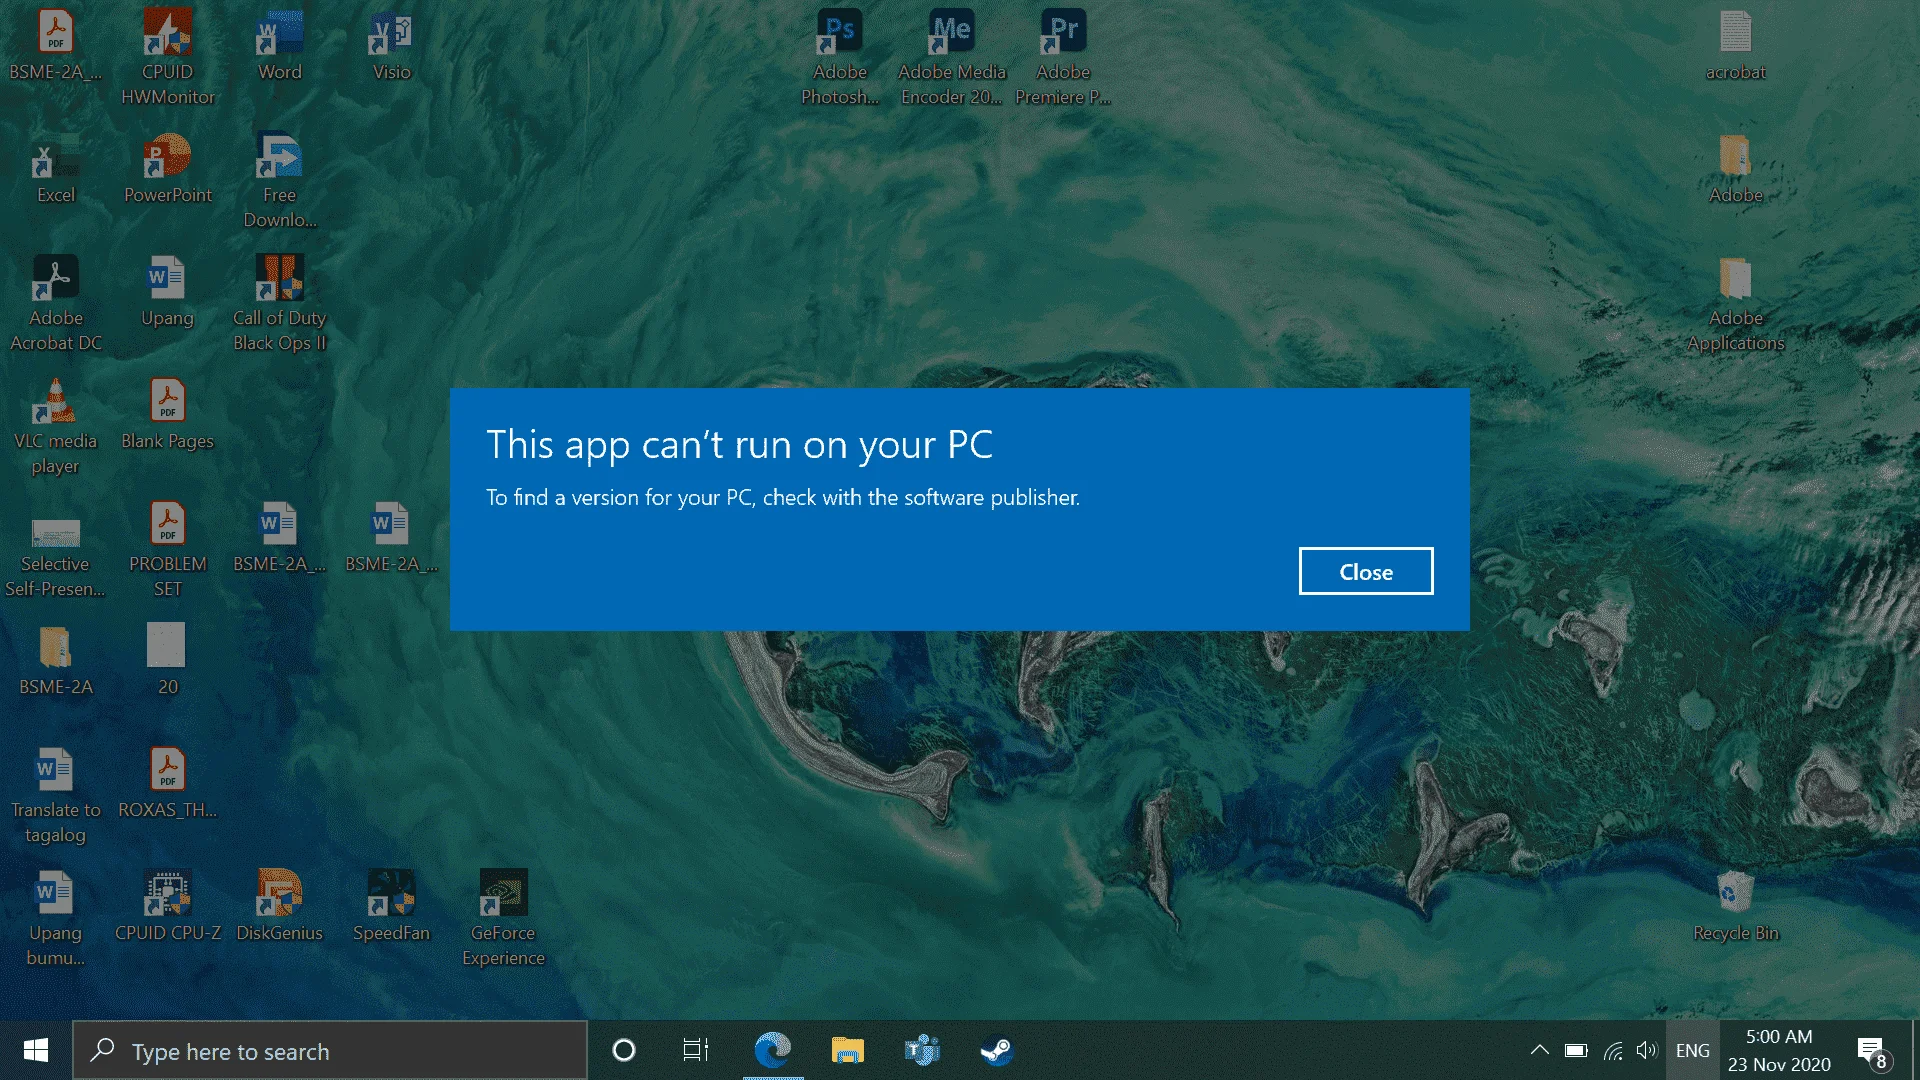Viewport: 1920px width, 1080px height.
Task: Open the Action Center notifications icon
Action: (x=1873, y=1051)
